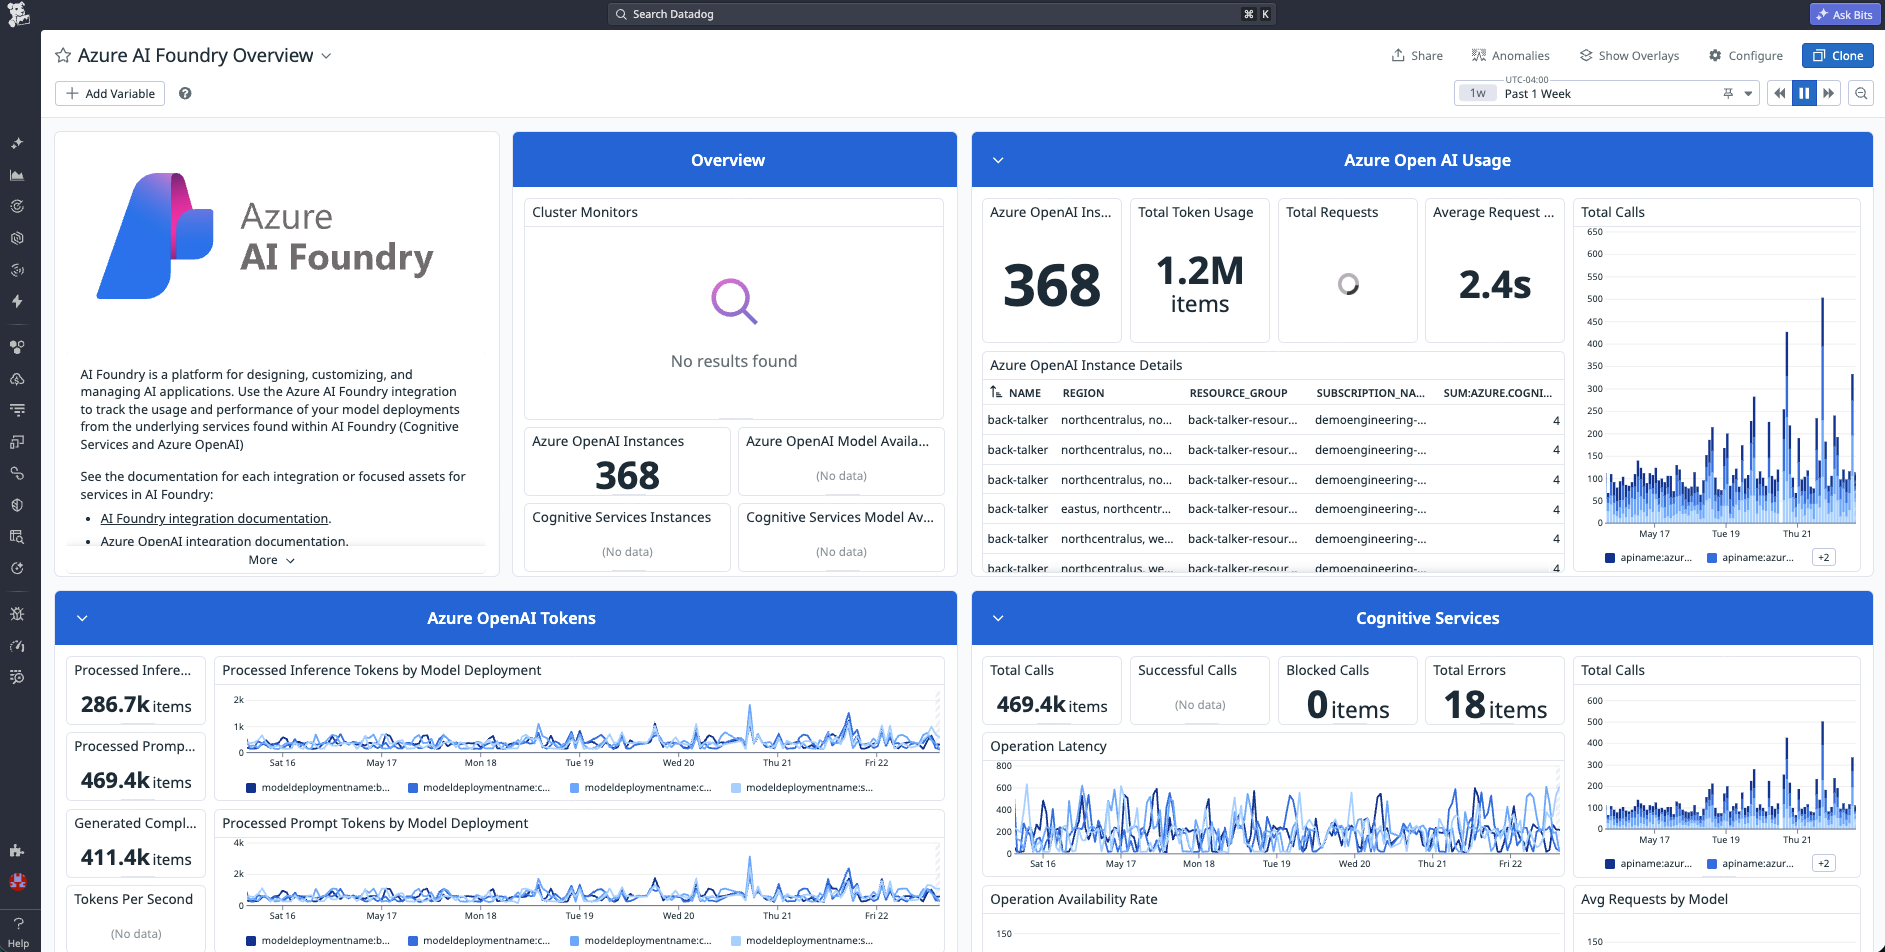Open the puzzle piece Integrations icon
This screenshot has width=1885, height=952.
coord(17,851)
